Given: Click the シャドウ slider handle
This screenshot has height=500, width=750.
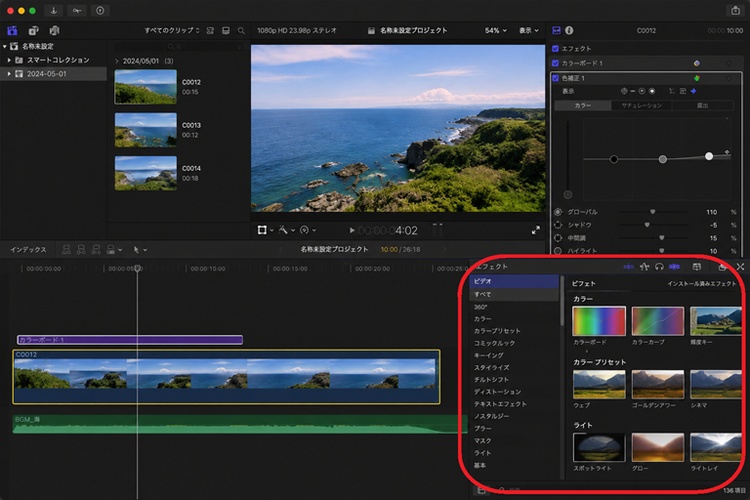Looking at the screenshot, I should pos(647,224).
